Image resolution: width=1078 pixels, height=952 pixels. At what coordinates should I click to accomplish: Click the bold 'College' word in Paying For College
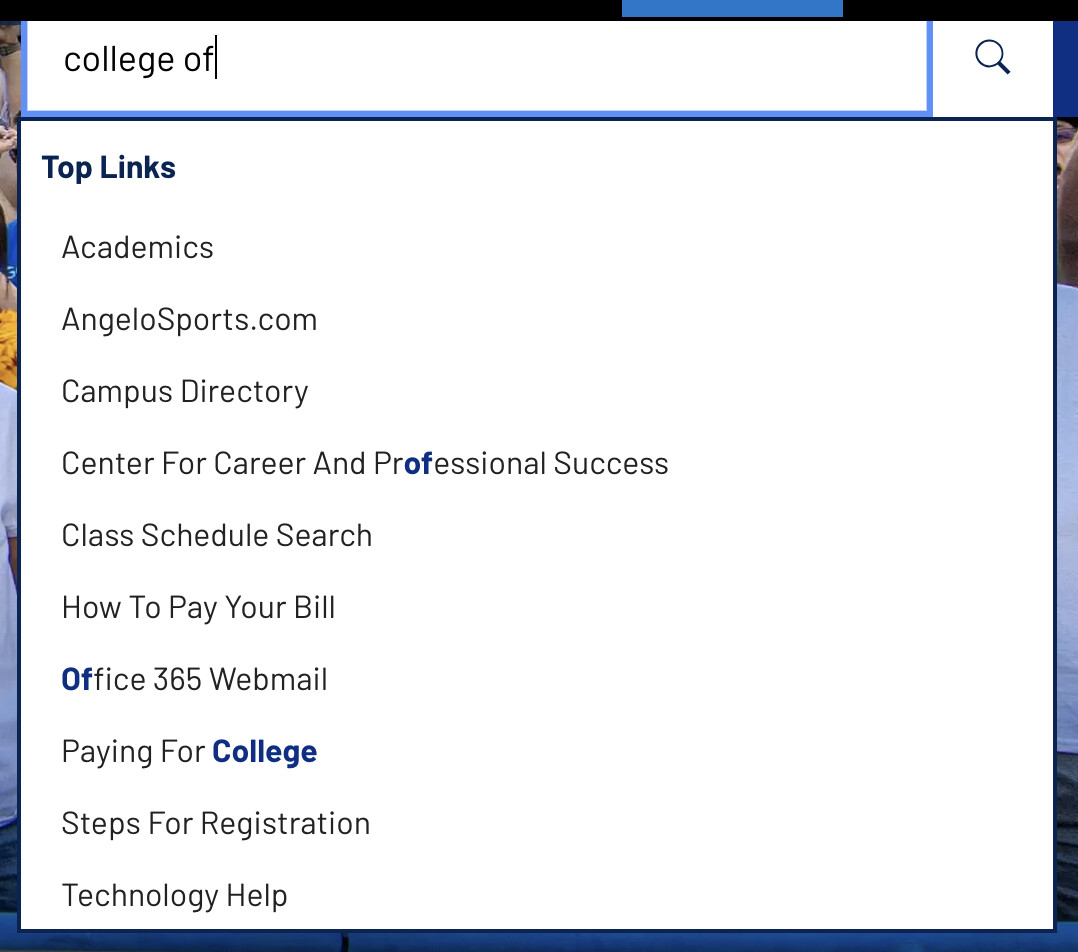(264, 751)
